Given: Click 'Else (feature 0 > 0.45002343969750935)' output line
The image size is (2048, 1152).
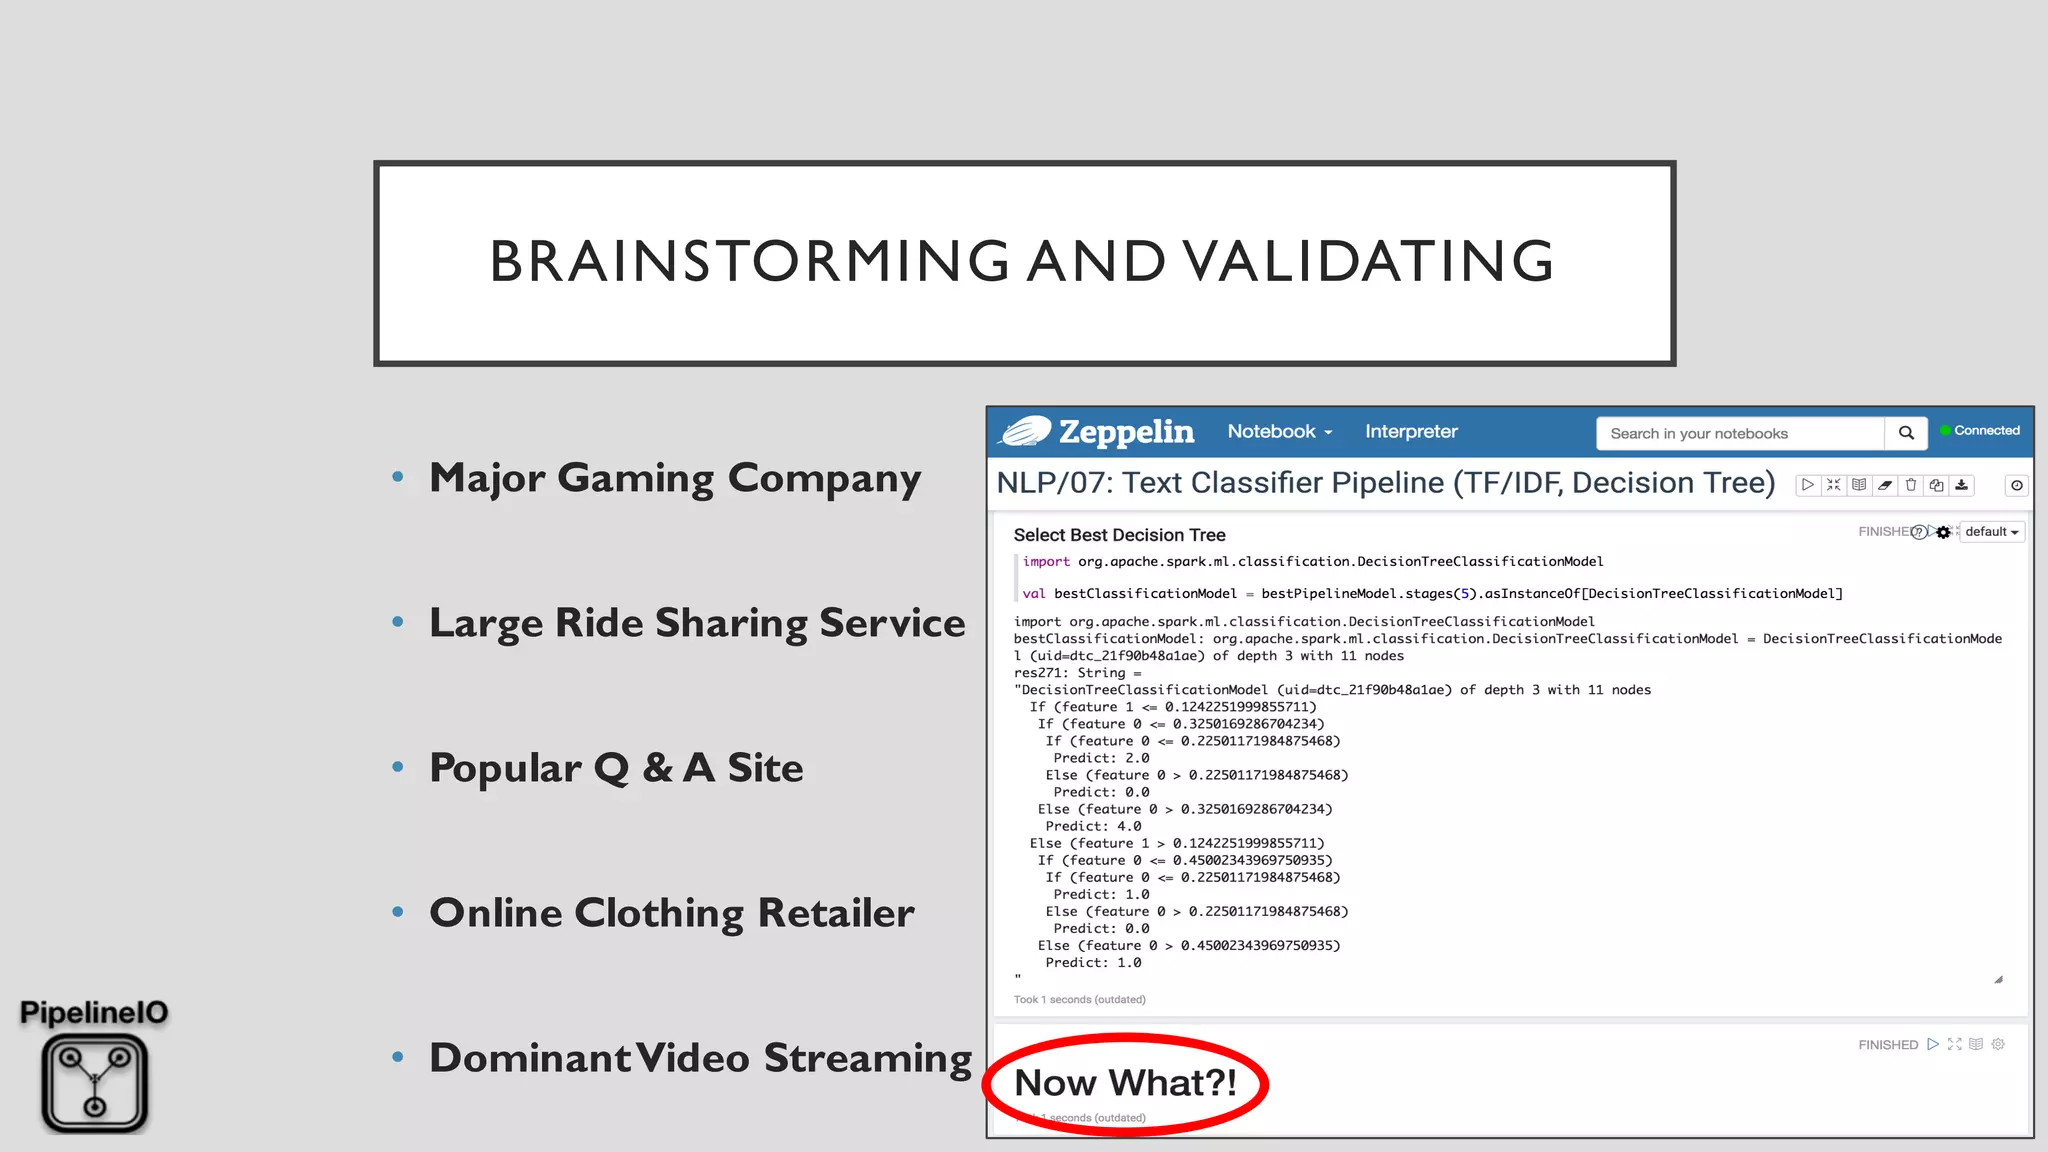Looking at the screenshot, I should pyautogui.click(x=1189, y=945).
